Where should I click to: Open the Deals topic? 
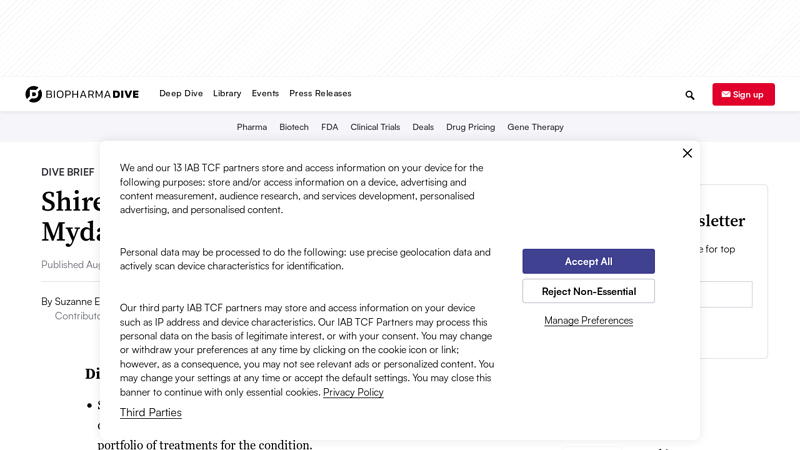(423, 127)
